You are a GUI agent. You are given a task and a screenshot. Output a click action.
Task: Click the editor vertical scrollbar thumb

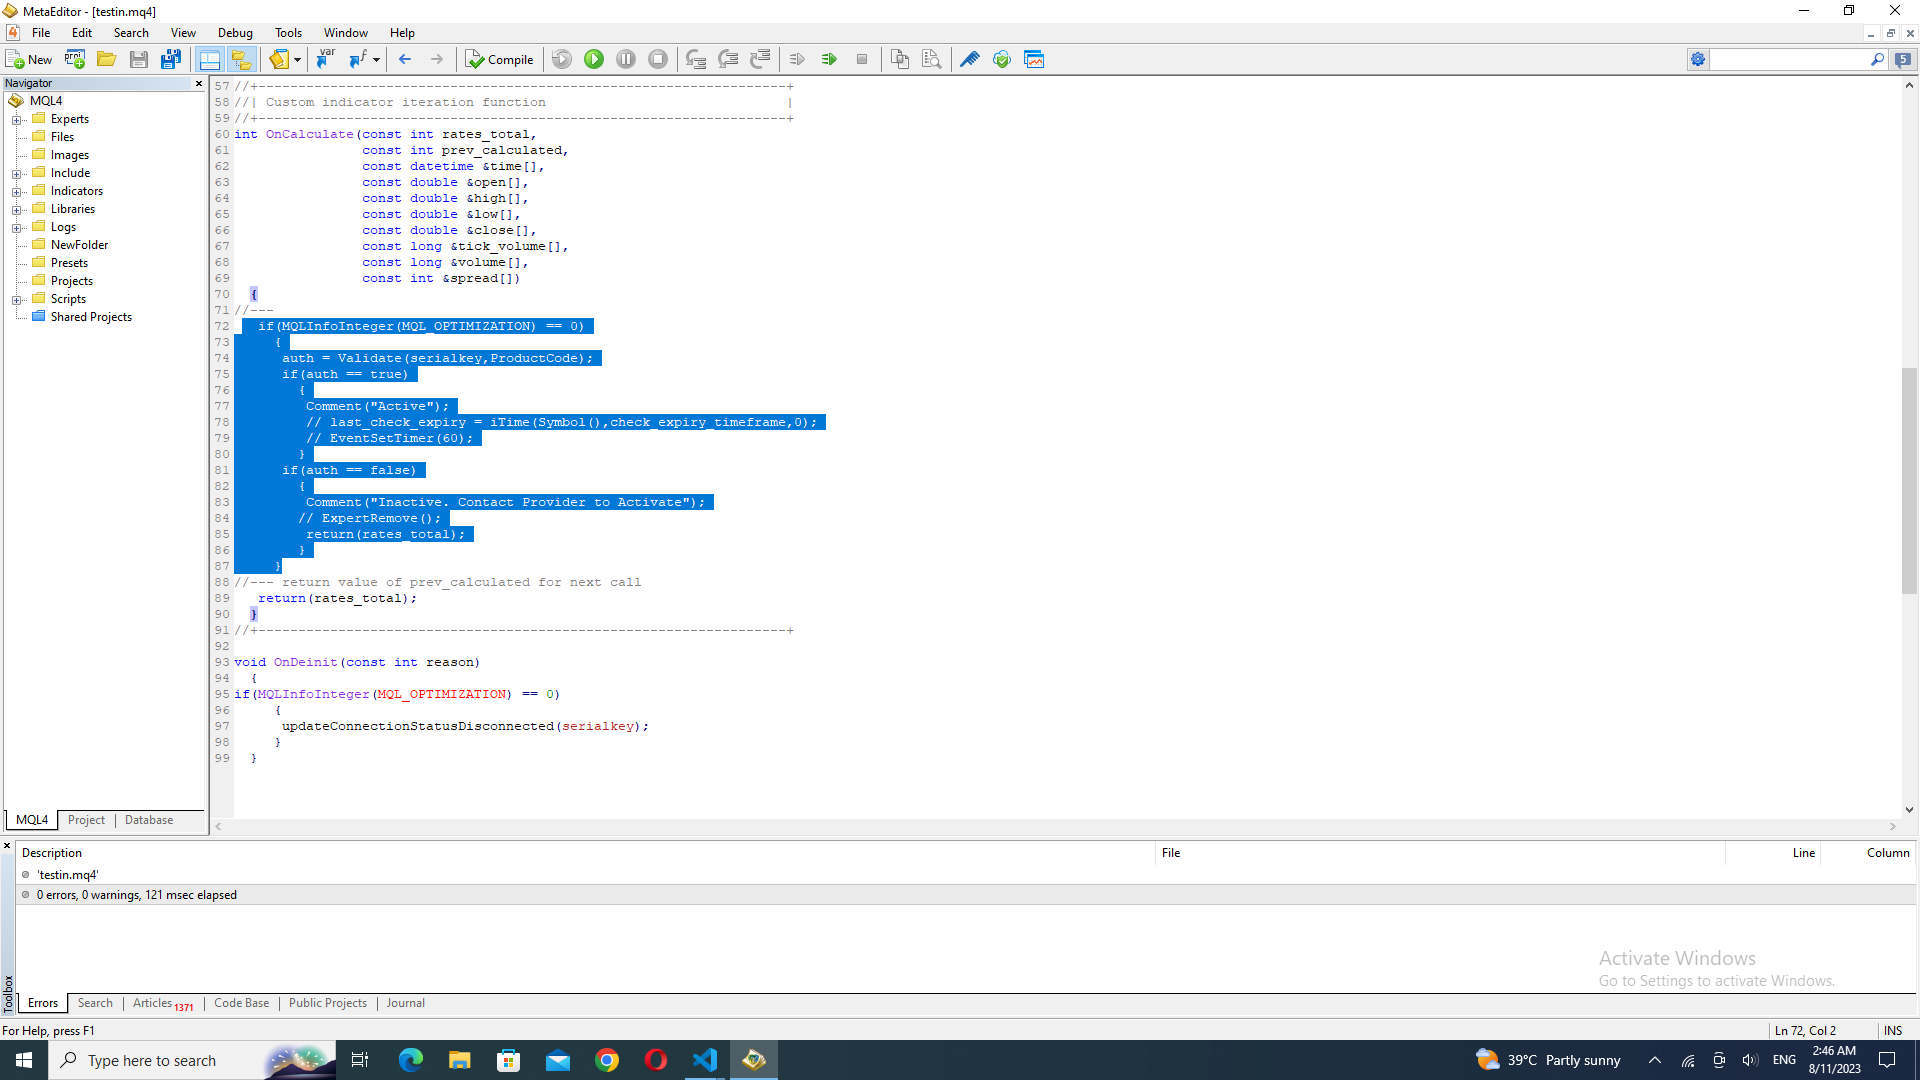1909,480
